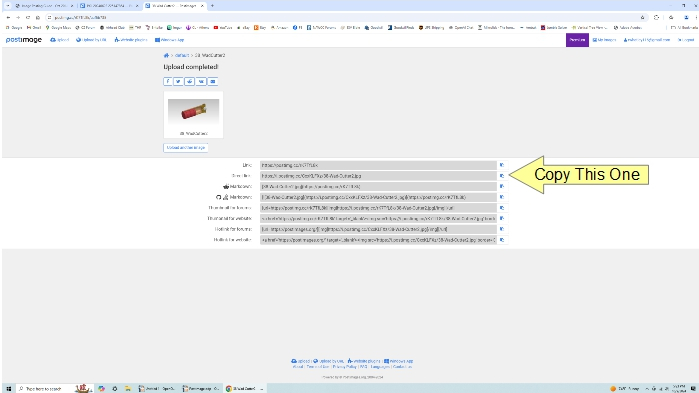
Task: Copy the GitHub Markdown code
Action: pos(502,197)
